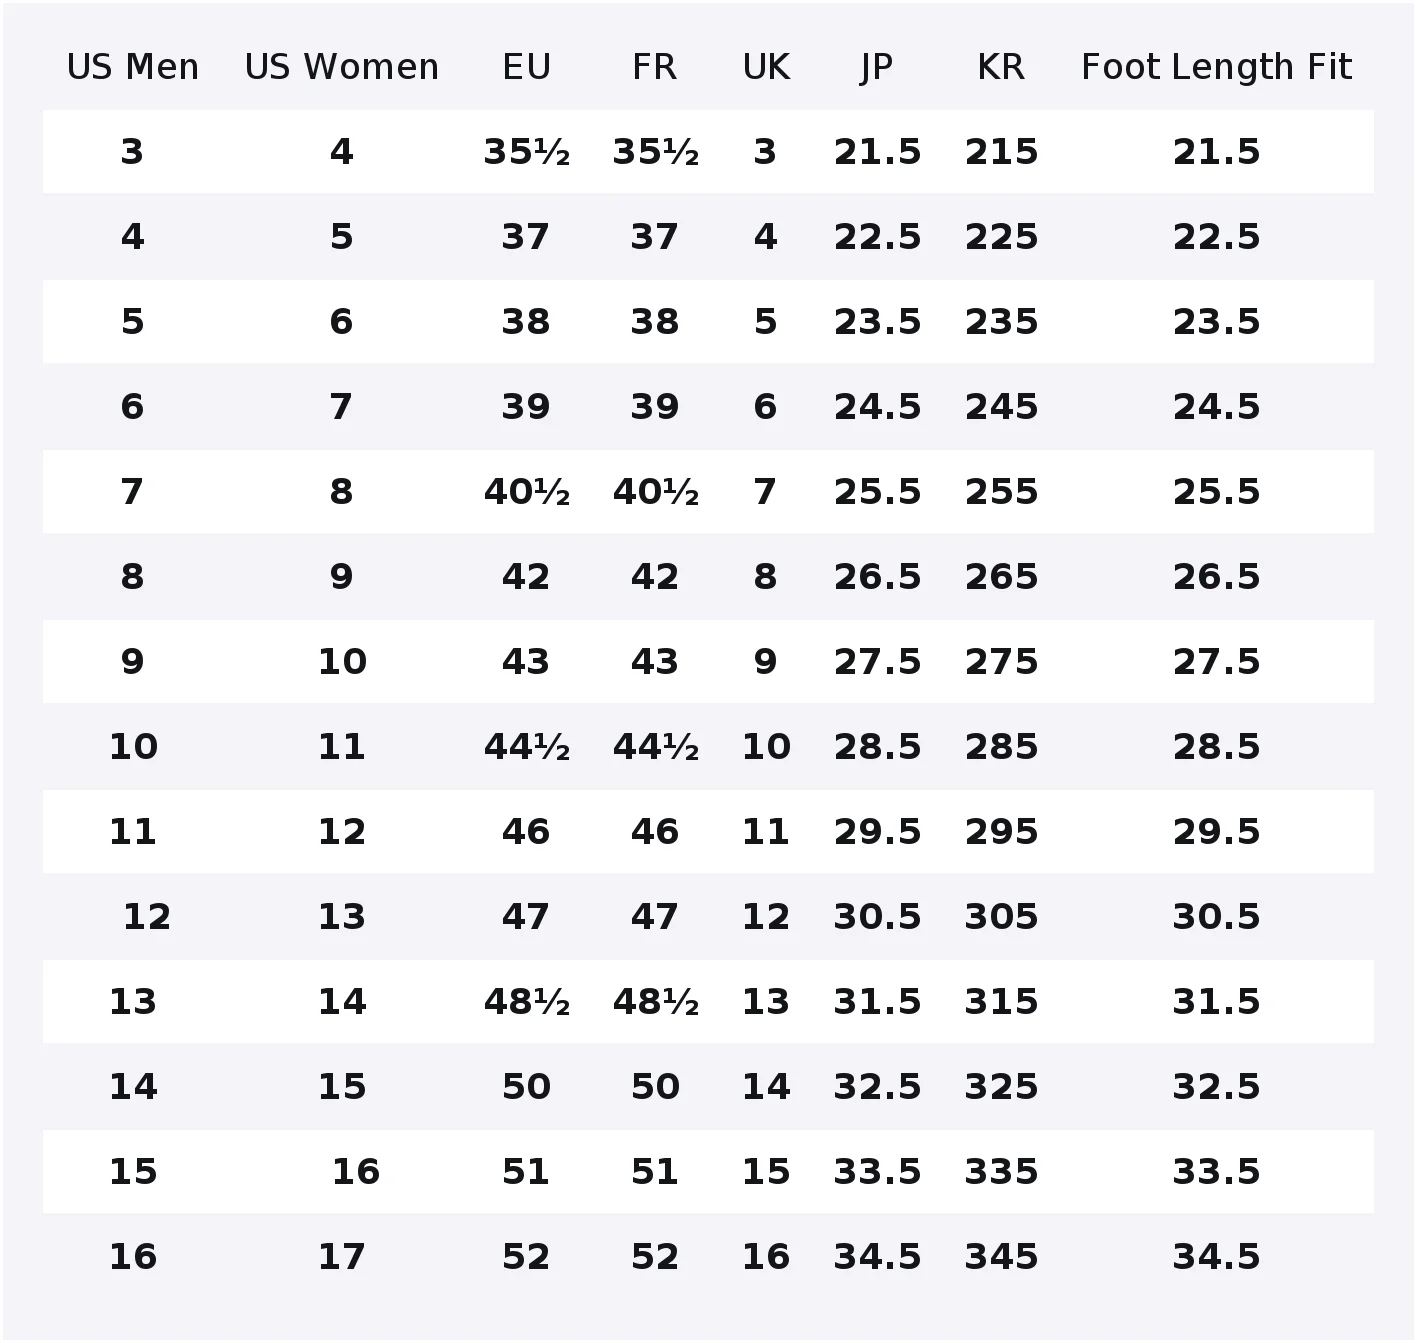Viewport: 1417px width, 1343px height.
Task: Click JP size 21.5 cell
Action: click(x=877, y=152)
